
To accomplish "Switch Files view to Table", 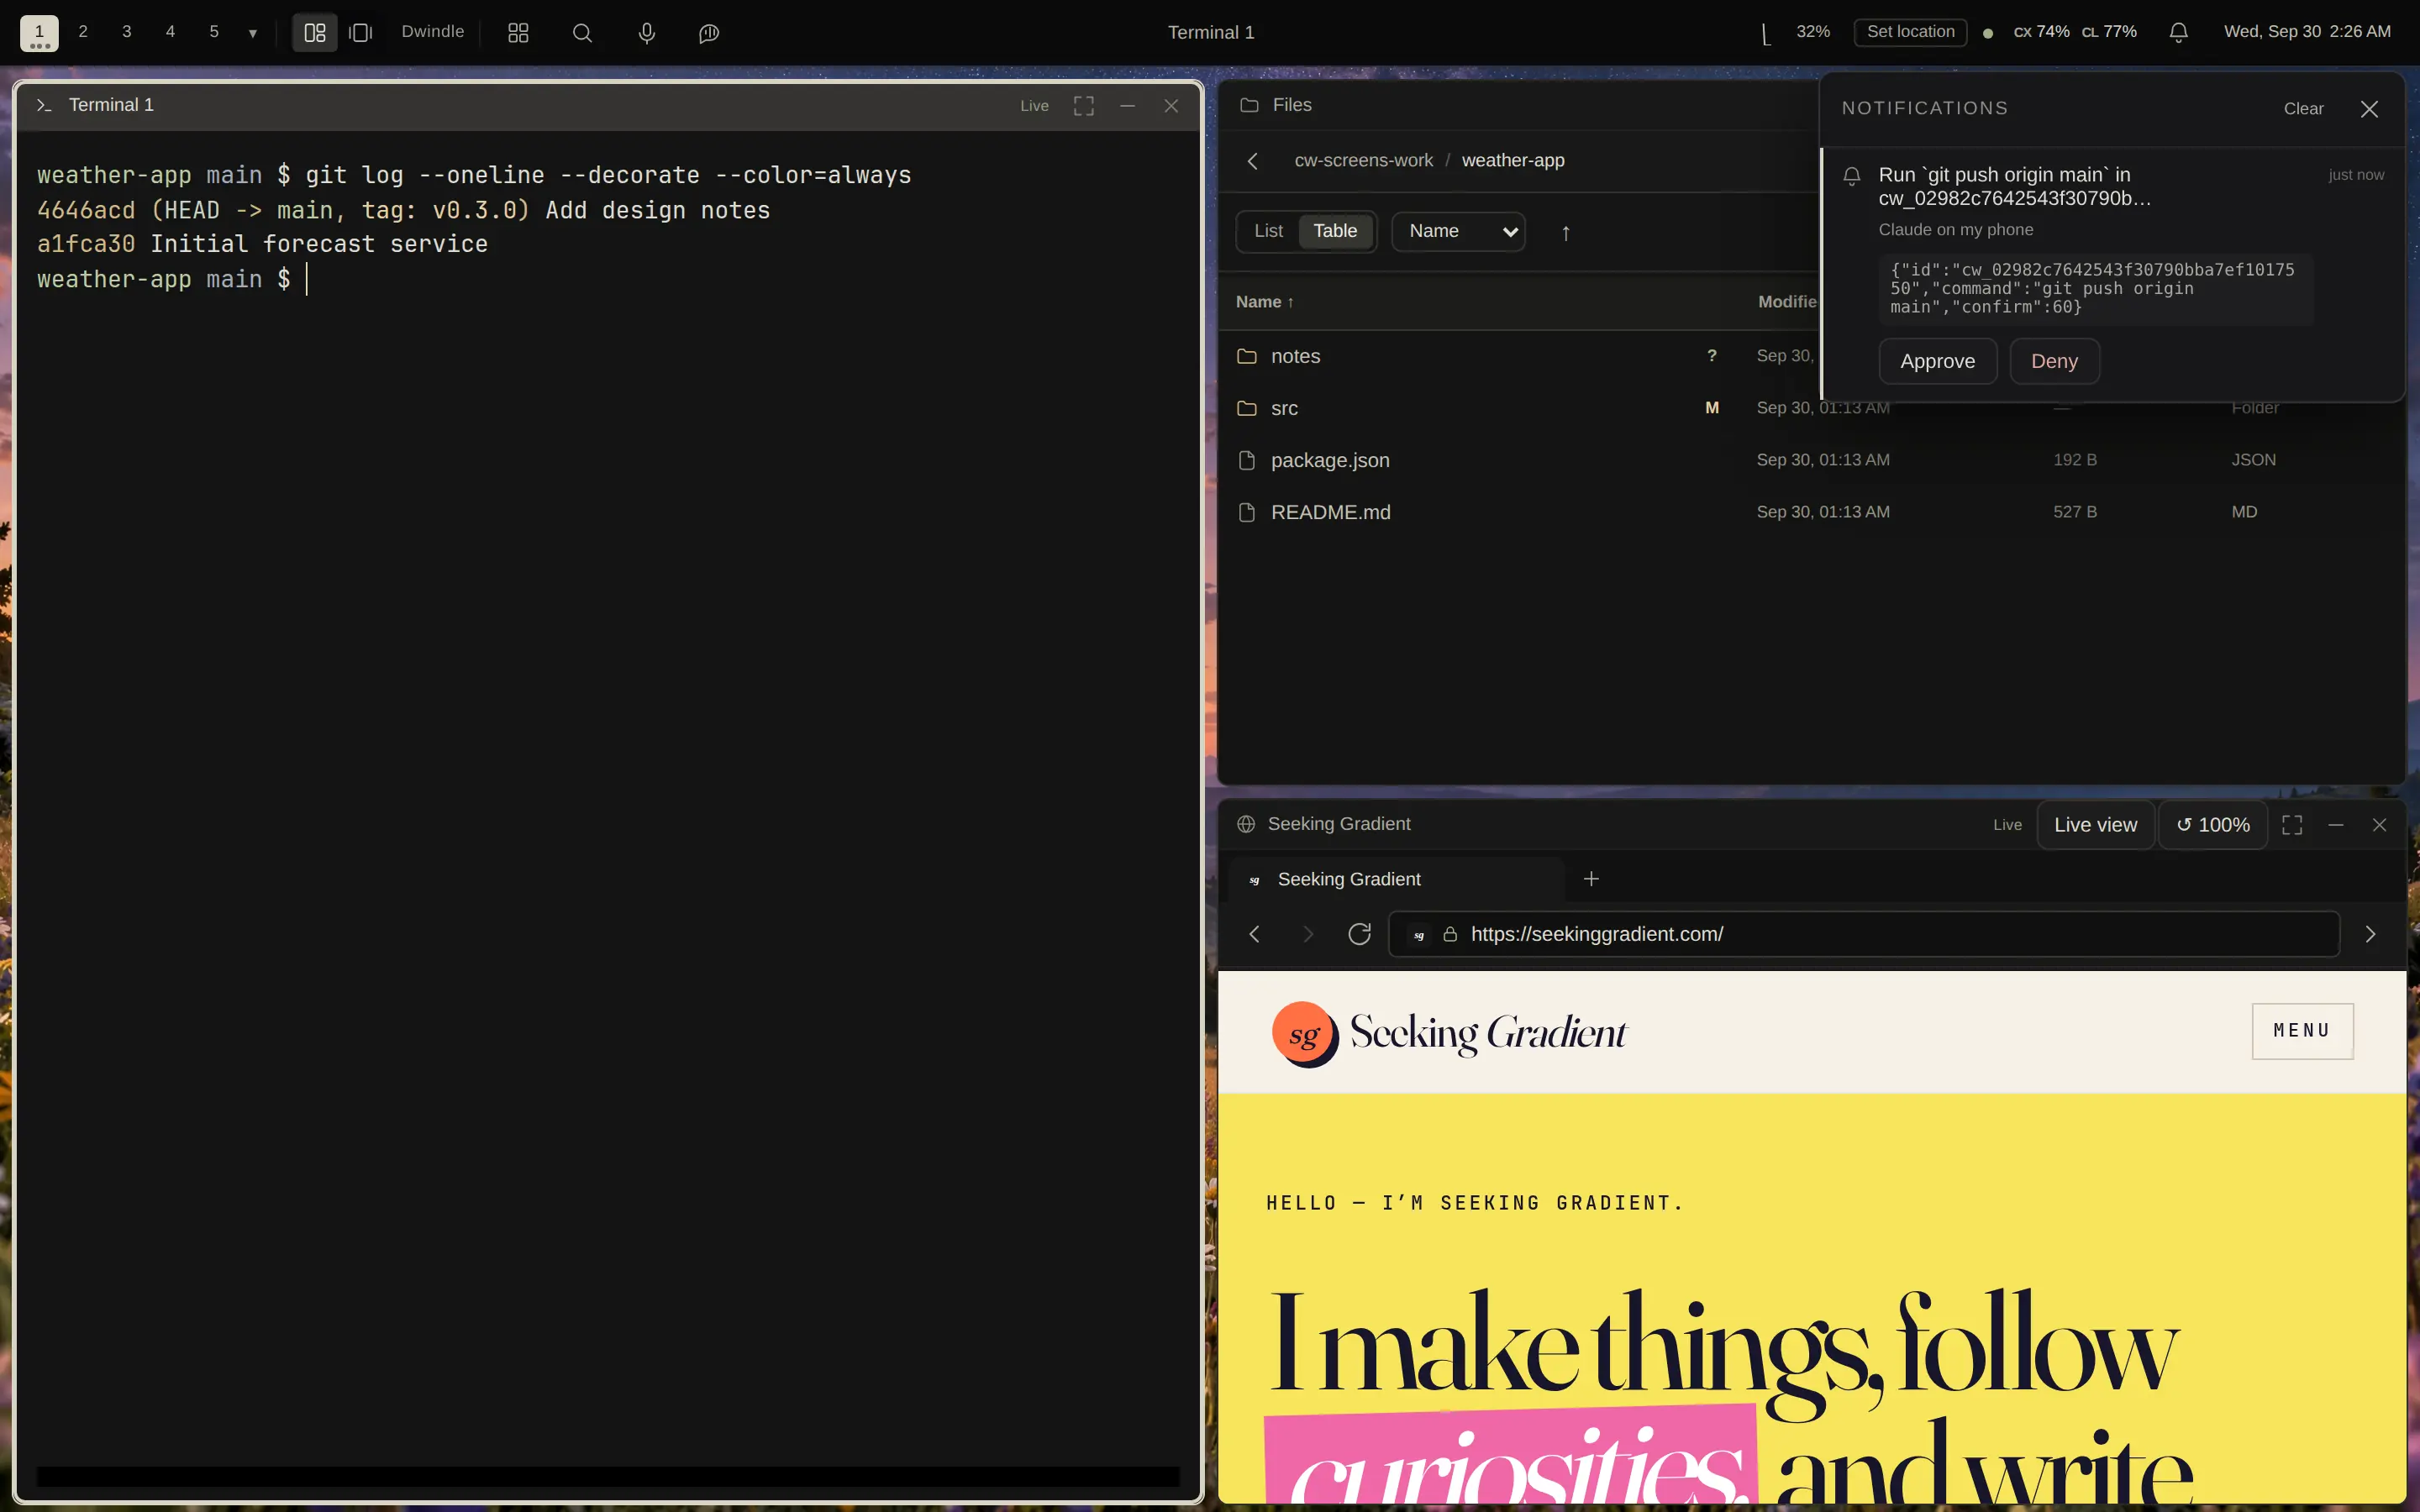I will (1335, 231).
